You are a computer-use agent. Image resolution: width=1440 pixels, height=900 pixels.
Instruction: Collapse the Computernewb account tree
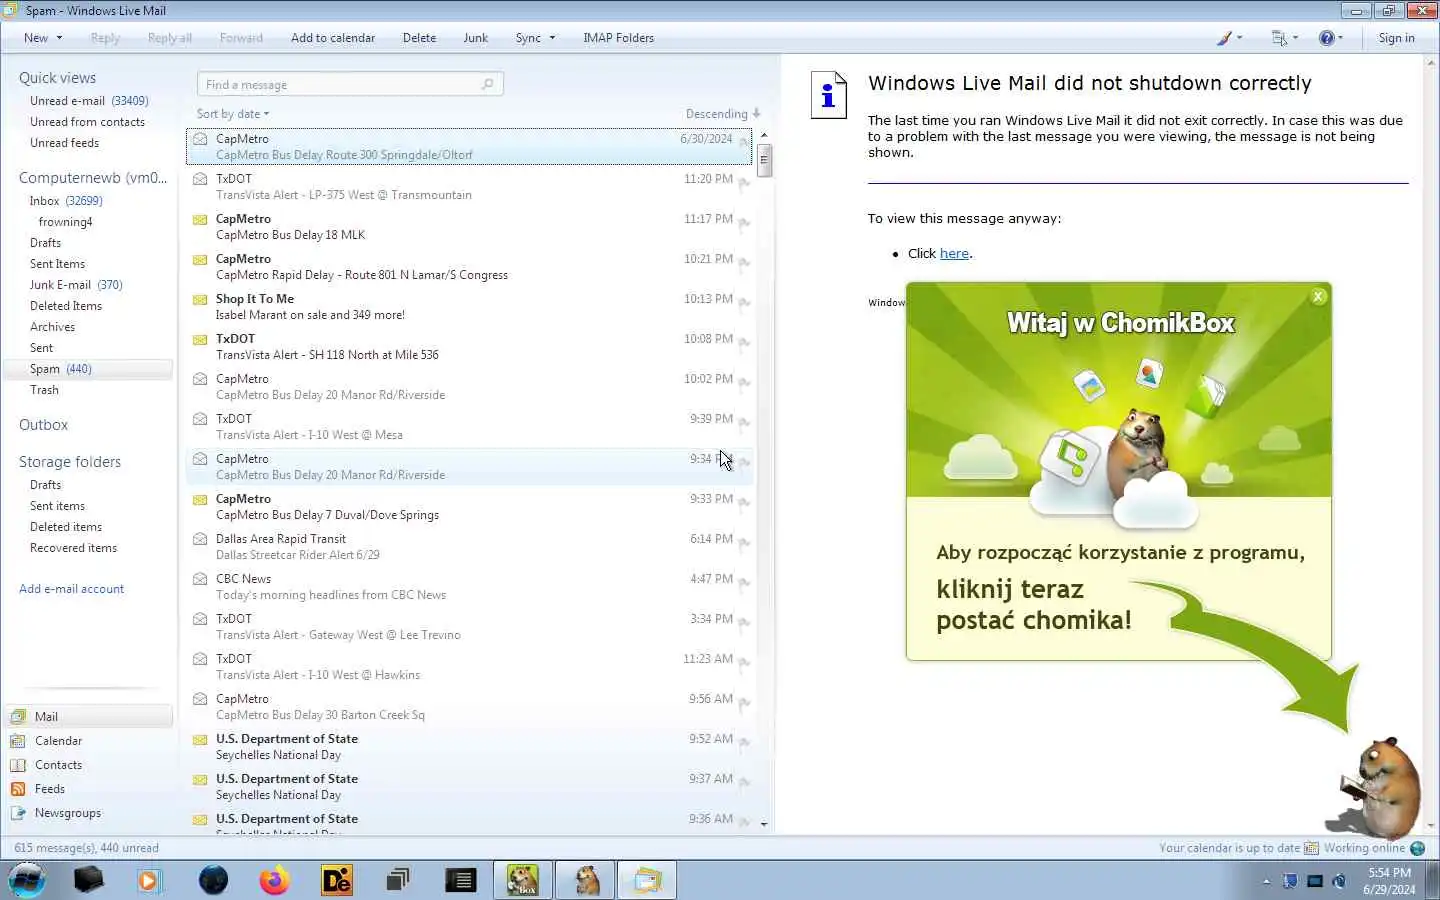(x=93, y=178)
